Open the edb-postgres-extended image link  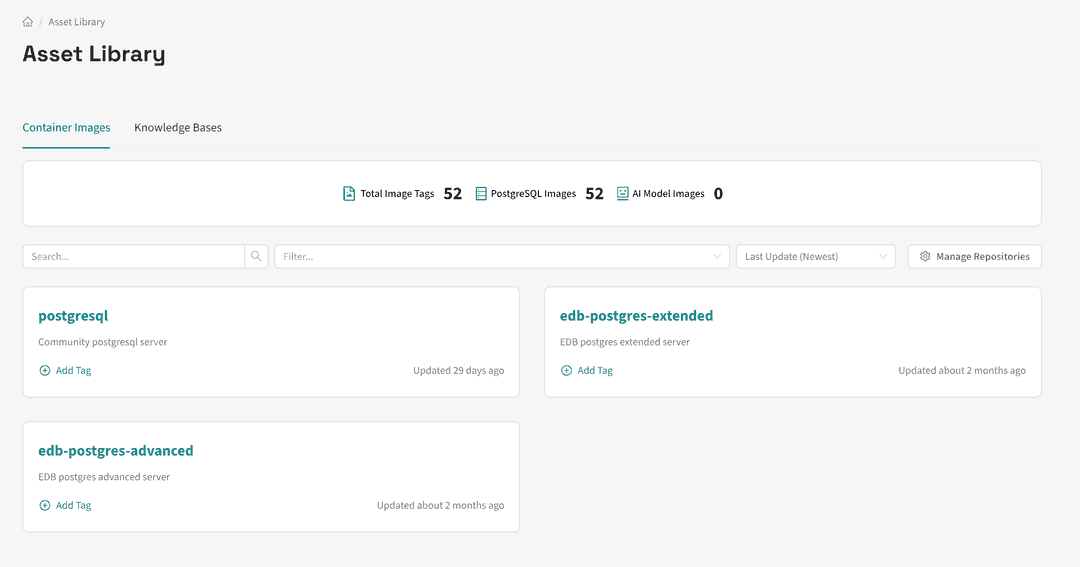tap(636, 316)
